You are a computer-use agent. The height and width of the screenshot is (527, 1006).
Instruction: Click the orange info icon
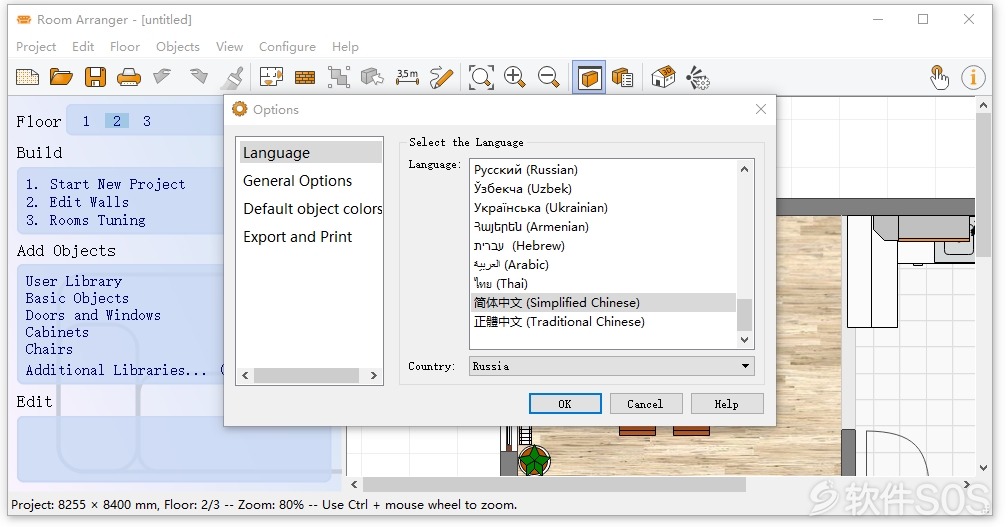973,78
